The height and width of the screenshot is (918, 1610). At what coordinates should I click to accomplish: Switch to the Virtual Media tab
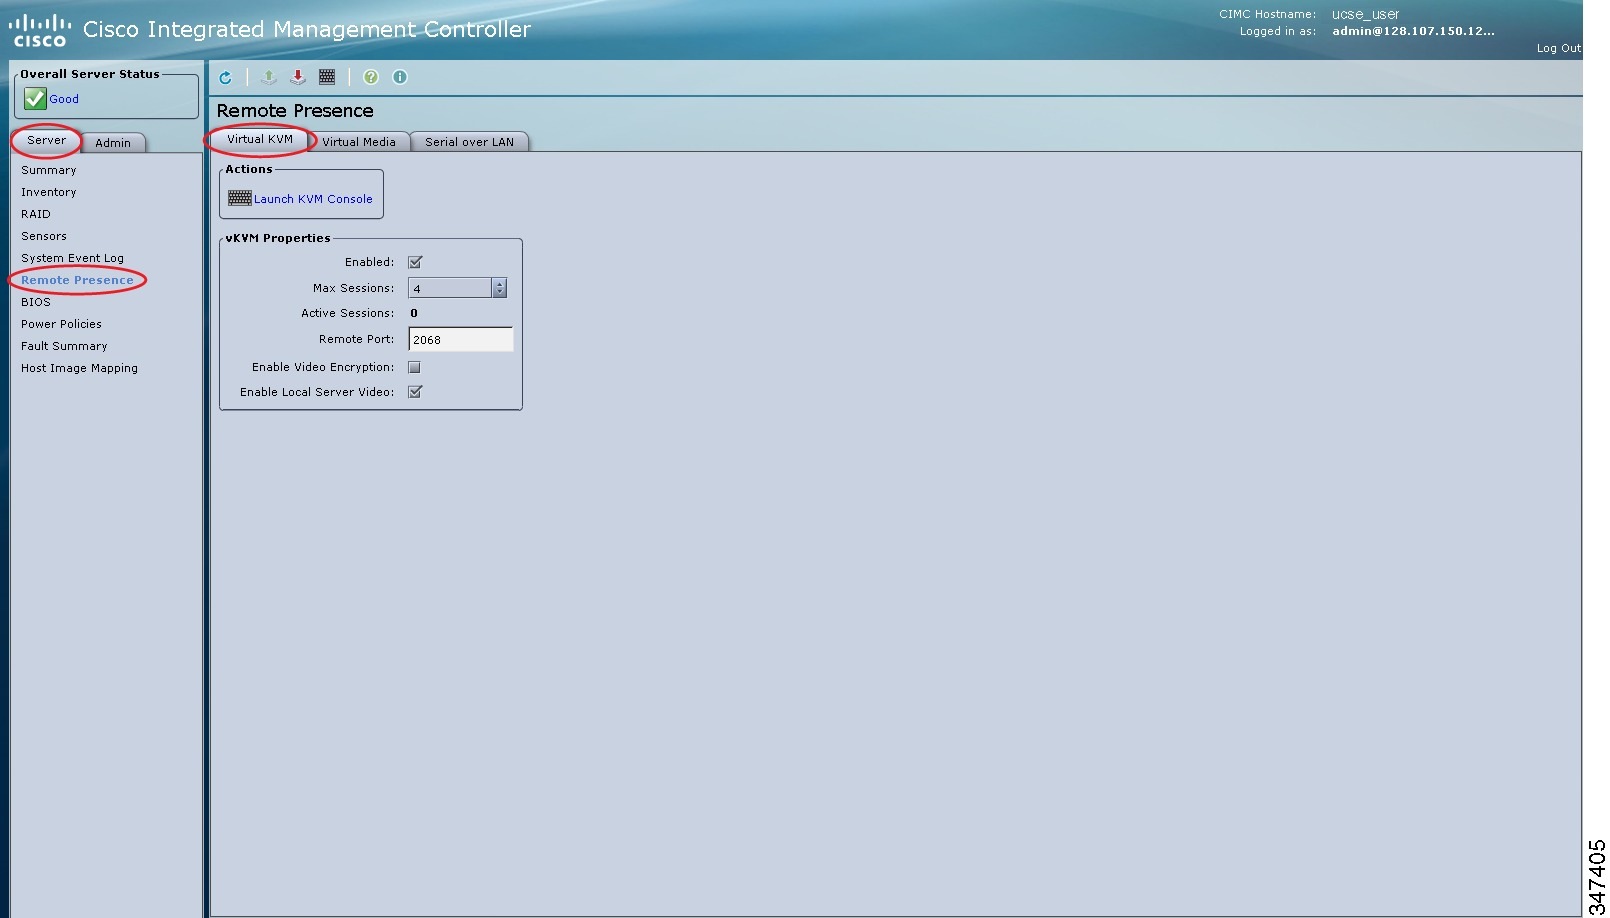tap(360, 141)
